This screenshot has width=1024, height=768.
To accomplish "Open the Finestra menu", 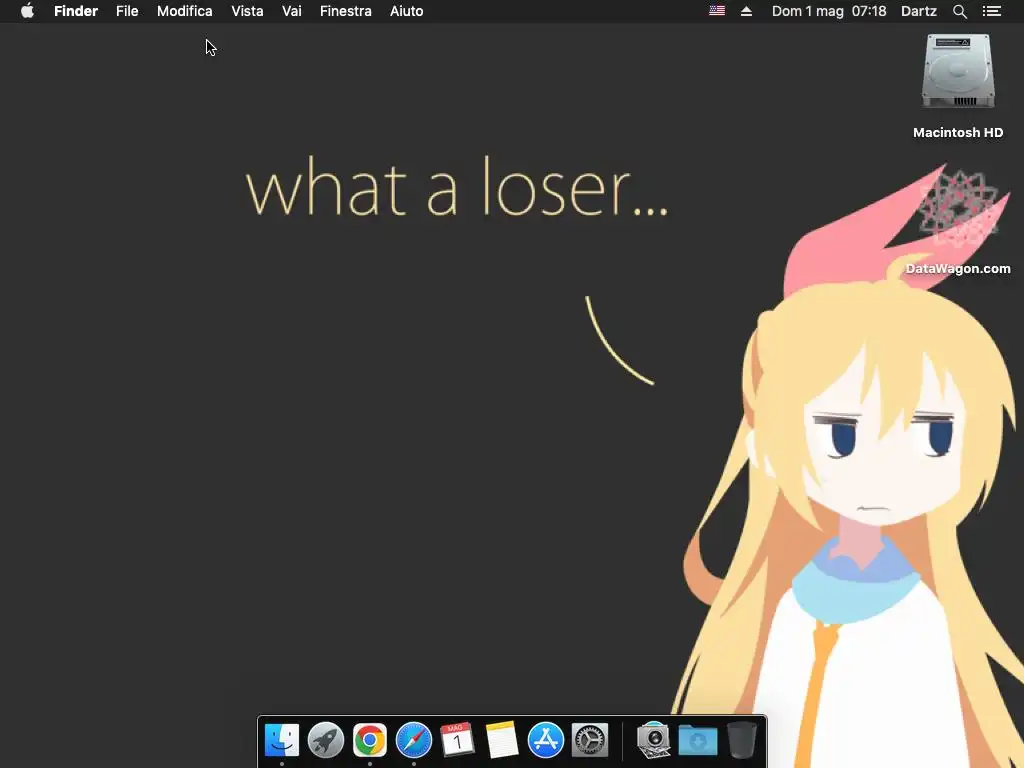I will click(345, 11).
